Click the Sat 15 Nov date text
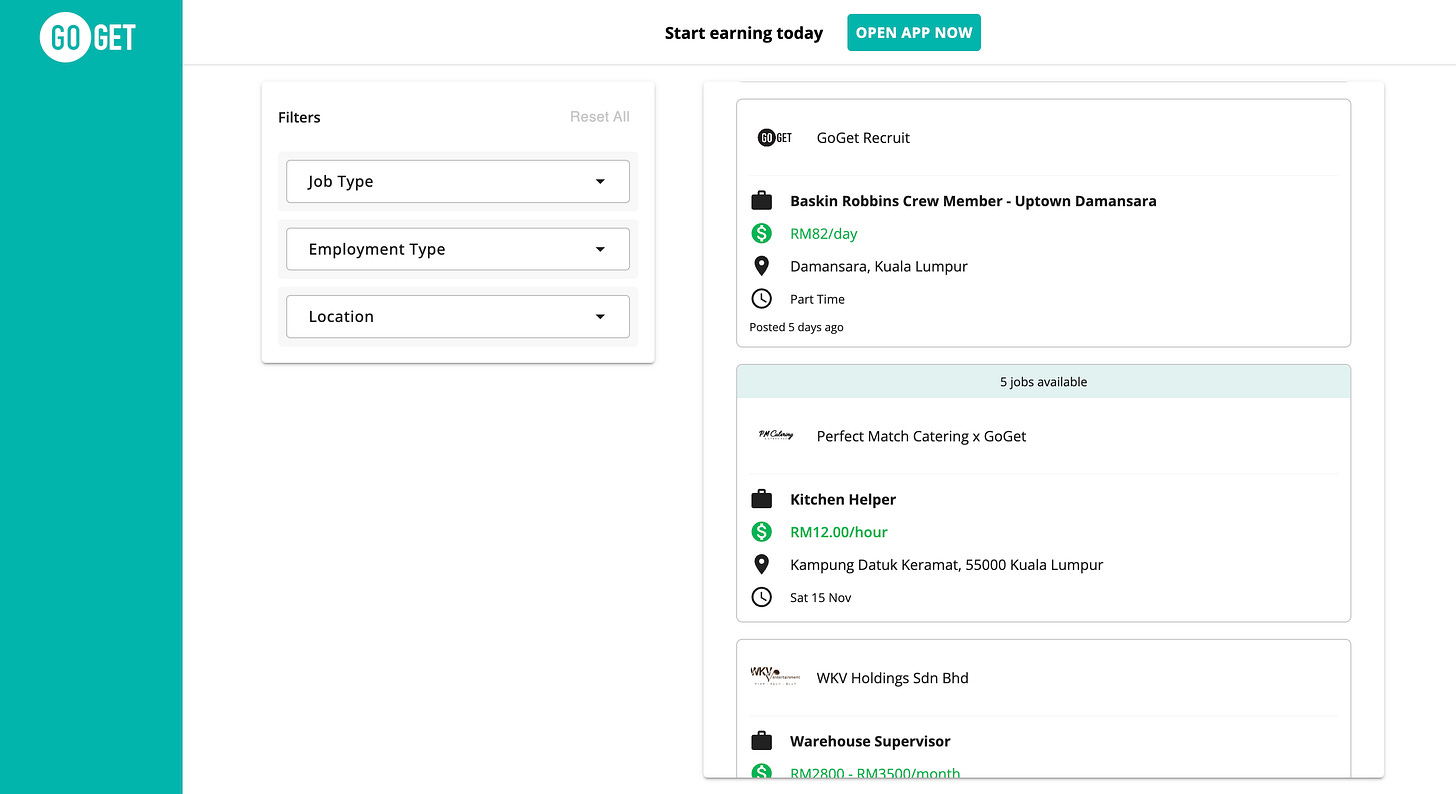Image resolution: width=1456 pixels, height=794 pixels. point(821,598)
